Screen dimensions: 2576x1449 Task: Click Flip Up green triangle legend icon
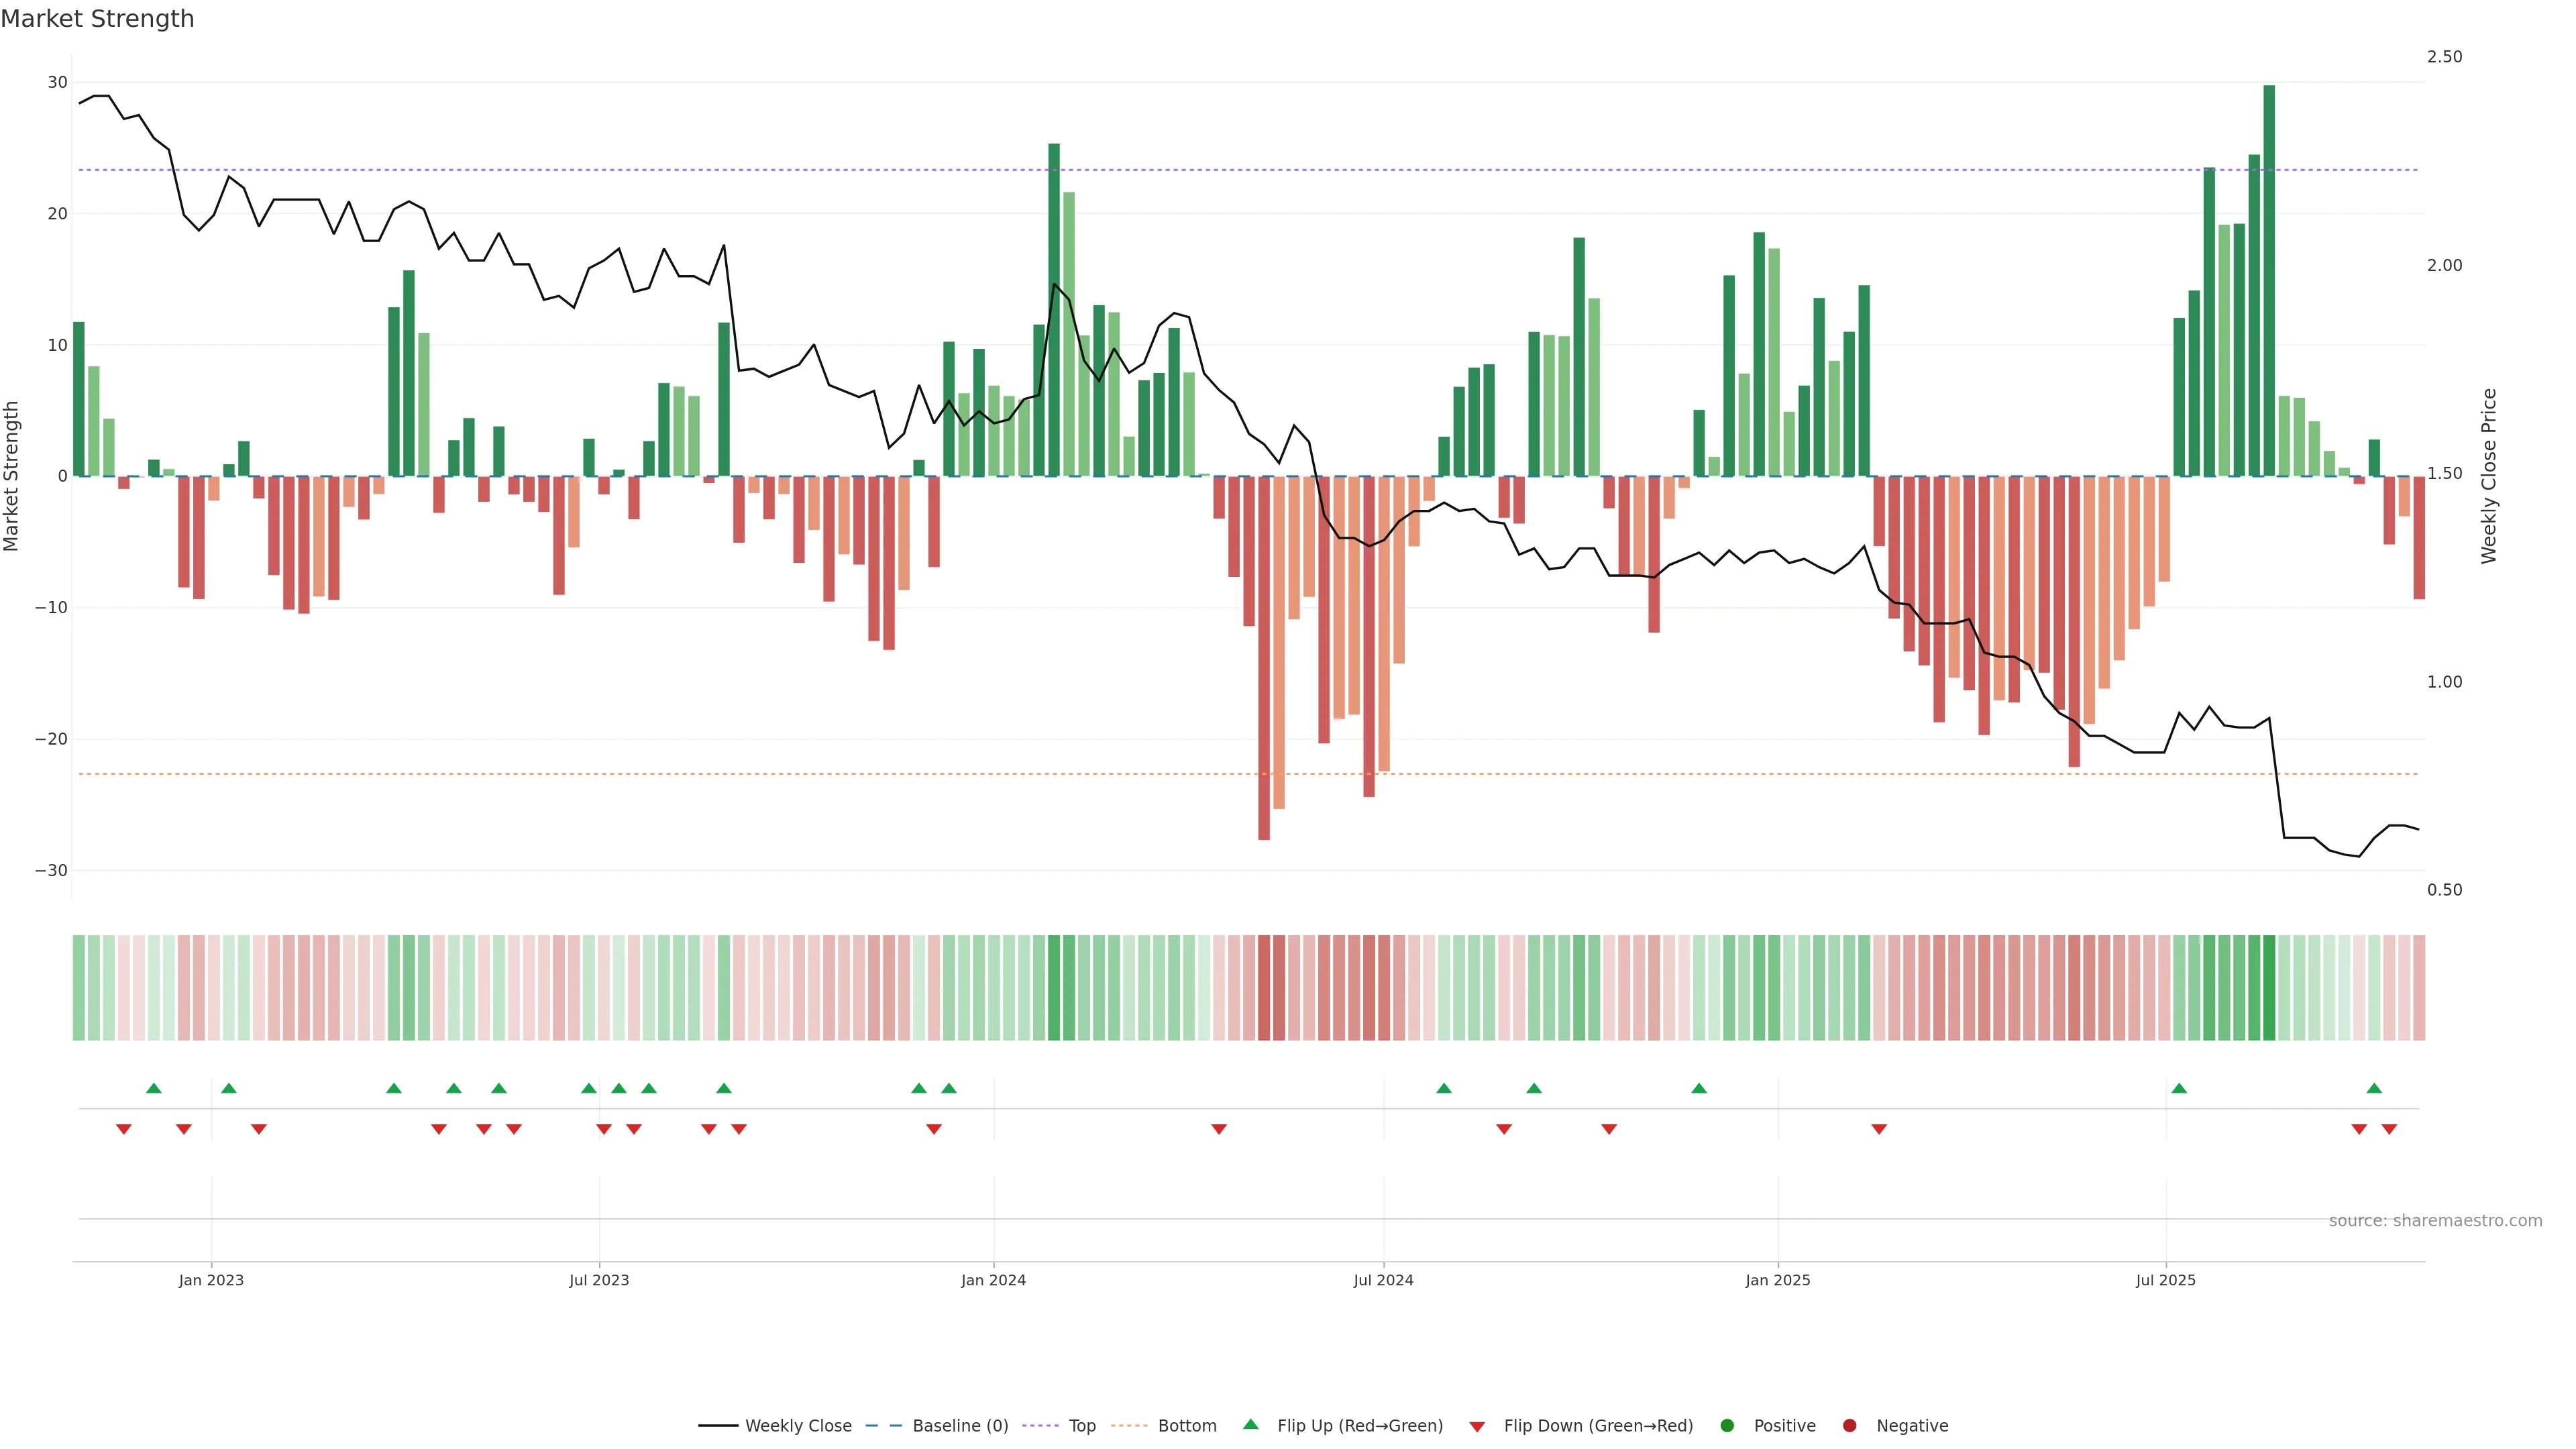coord(1250,1424)
